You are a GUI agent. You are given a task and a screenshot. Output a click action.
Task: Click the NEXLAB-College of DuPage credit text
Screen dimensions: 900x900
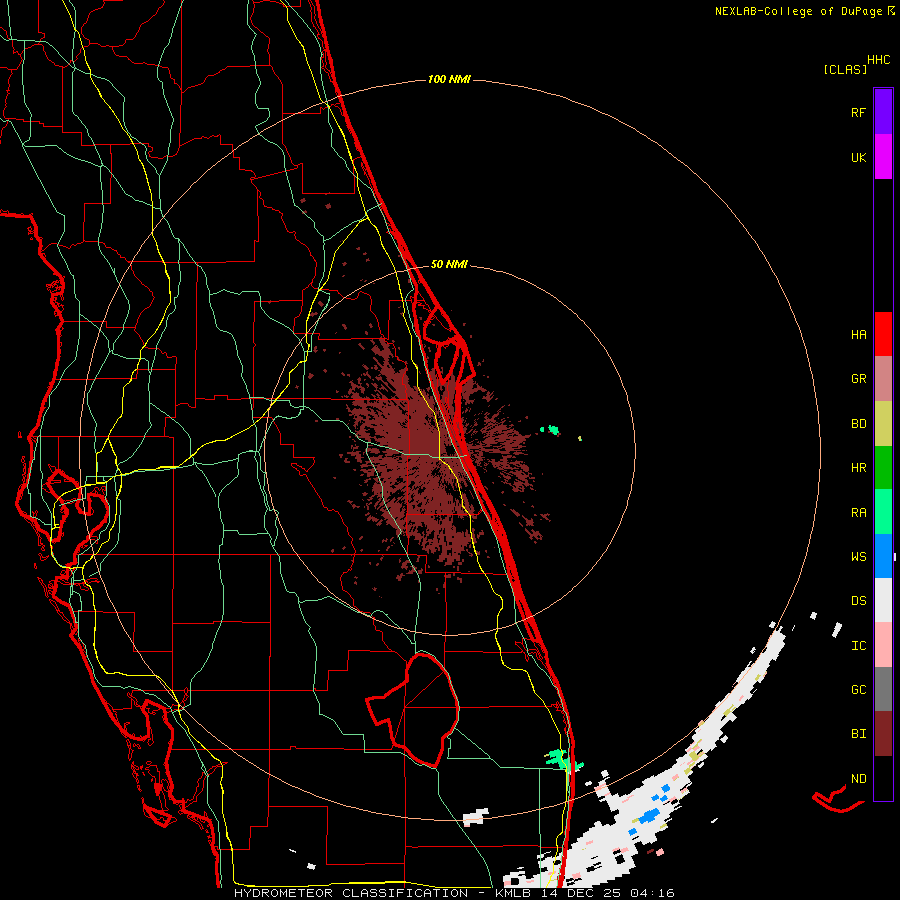coord(799,11)
